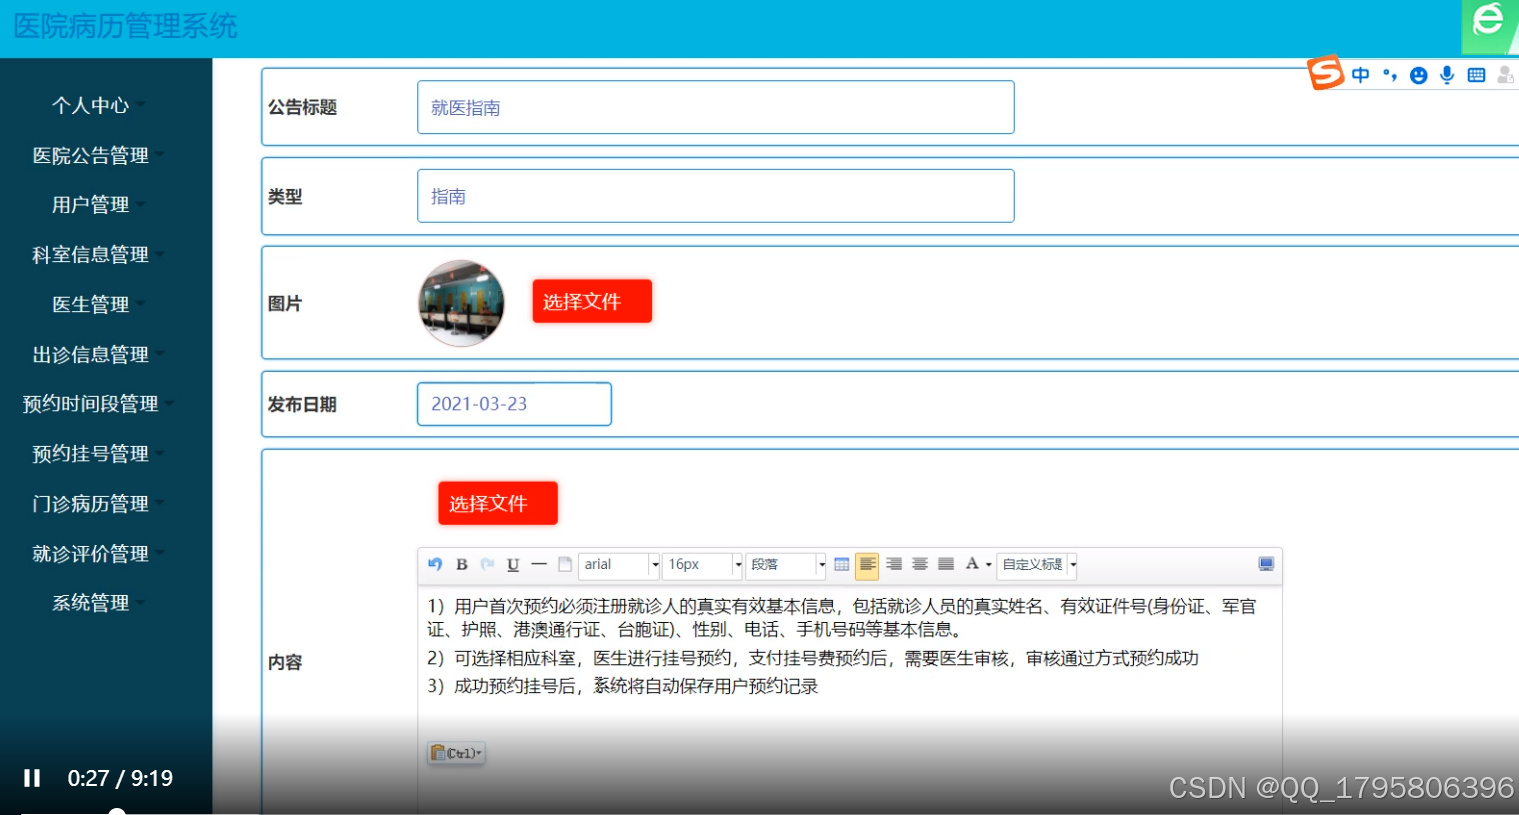Screen dimensions: 1519x815
Task: Align text left in the editor
Action: click(x=867, y=565)
